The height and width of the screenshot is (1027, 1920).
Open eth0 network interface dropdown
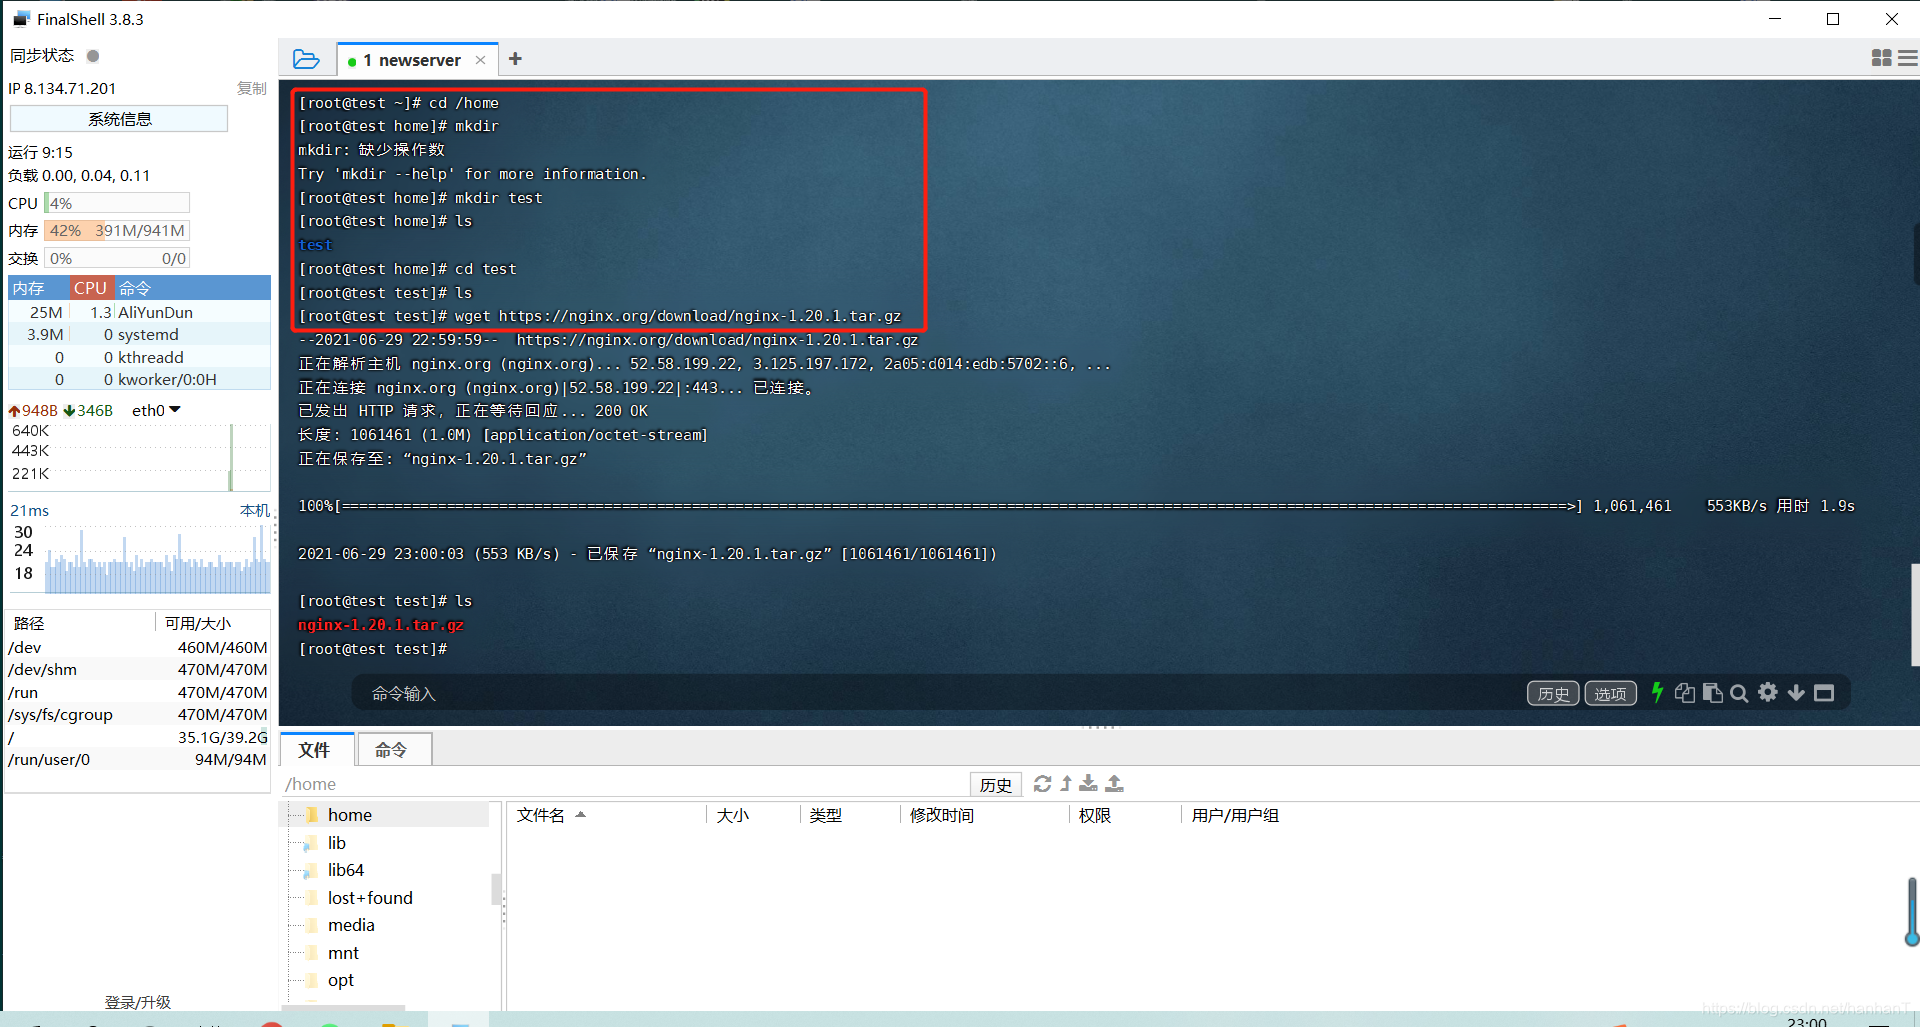click(156, 410)
